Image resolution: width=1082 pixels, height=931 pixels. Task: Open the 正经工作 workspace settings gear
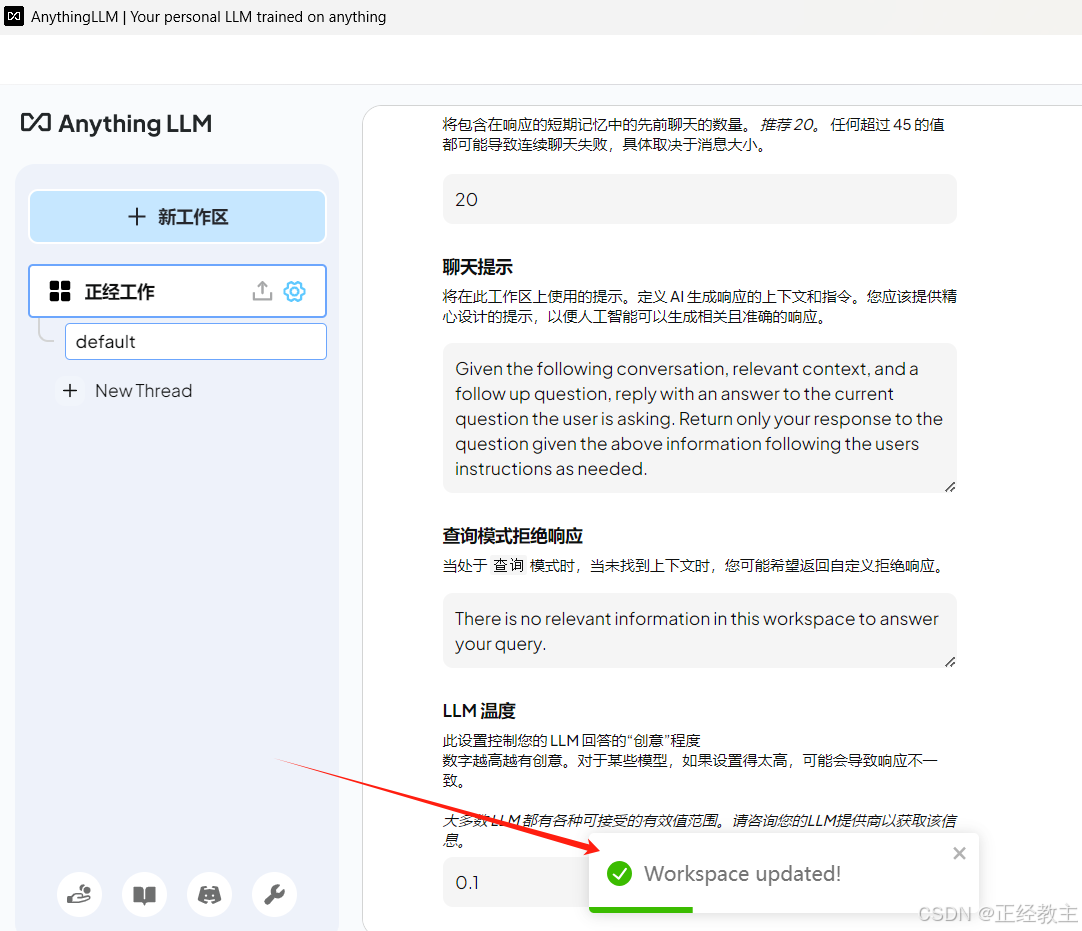point(295,291)
